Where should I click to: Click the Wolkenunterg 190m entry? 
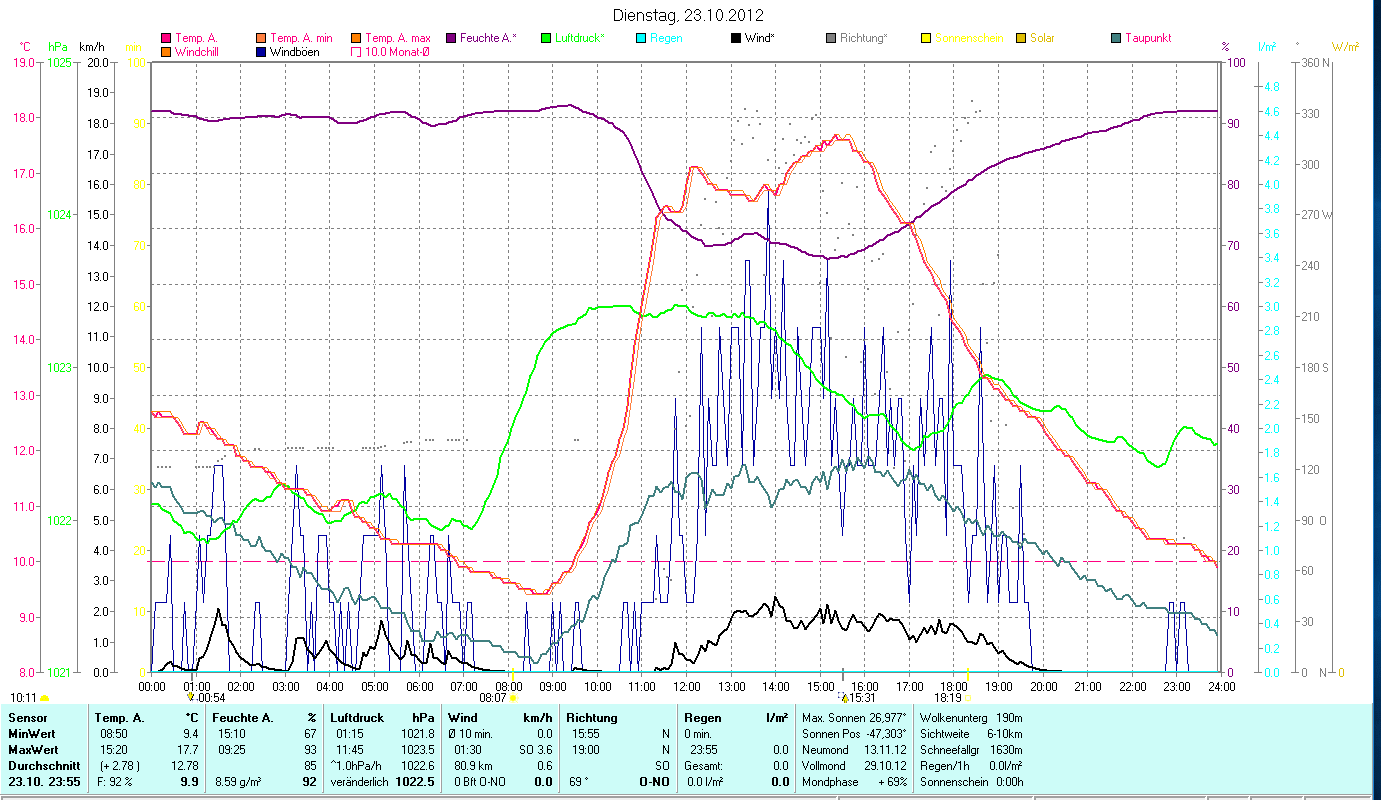[971, 718]
